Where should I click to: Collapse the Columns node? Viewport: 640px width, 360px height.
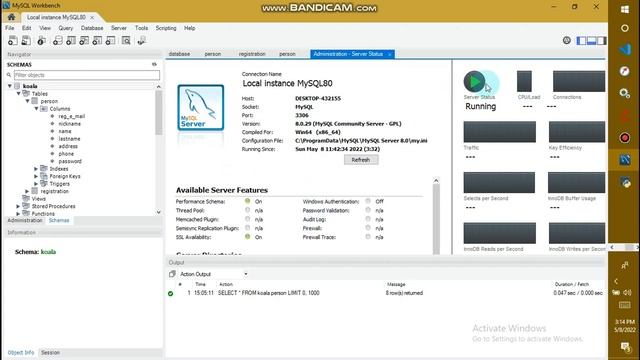pos(37,109)
